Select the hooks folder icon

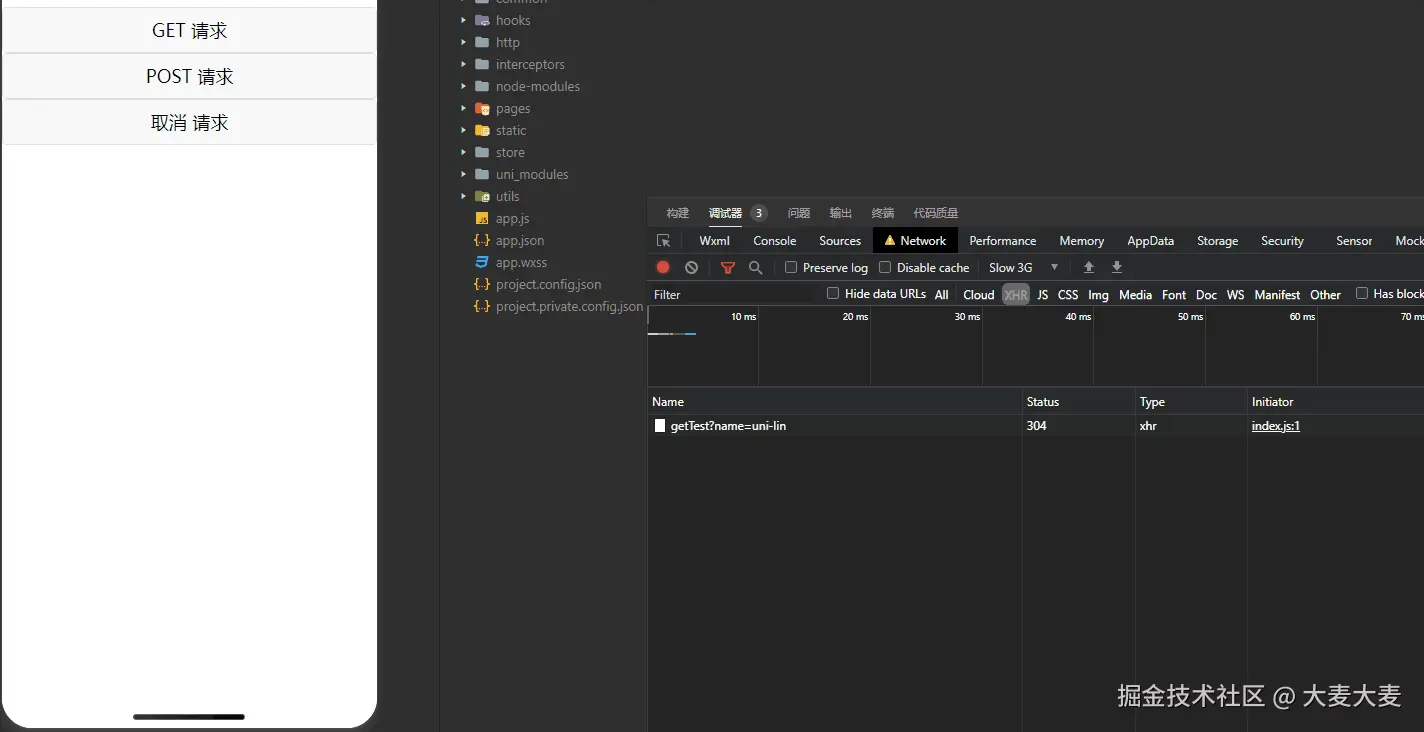click(482, 20)
